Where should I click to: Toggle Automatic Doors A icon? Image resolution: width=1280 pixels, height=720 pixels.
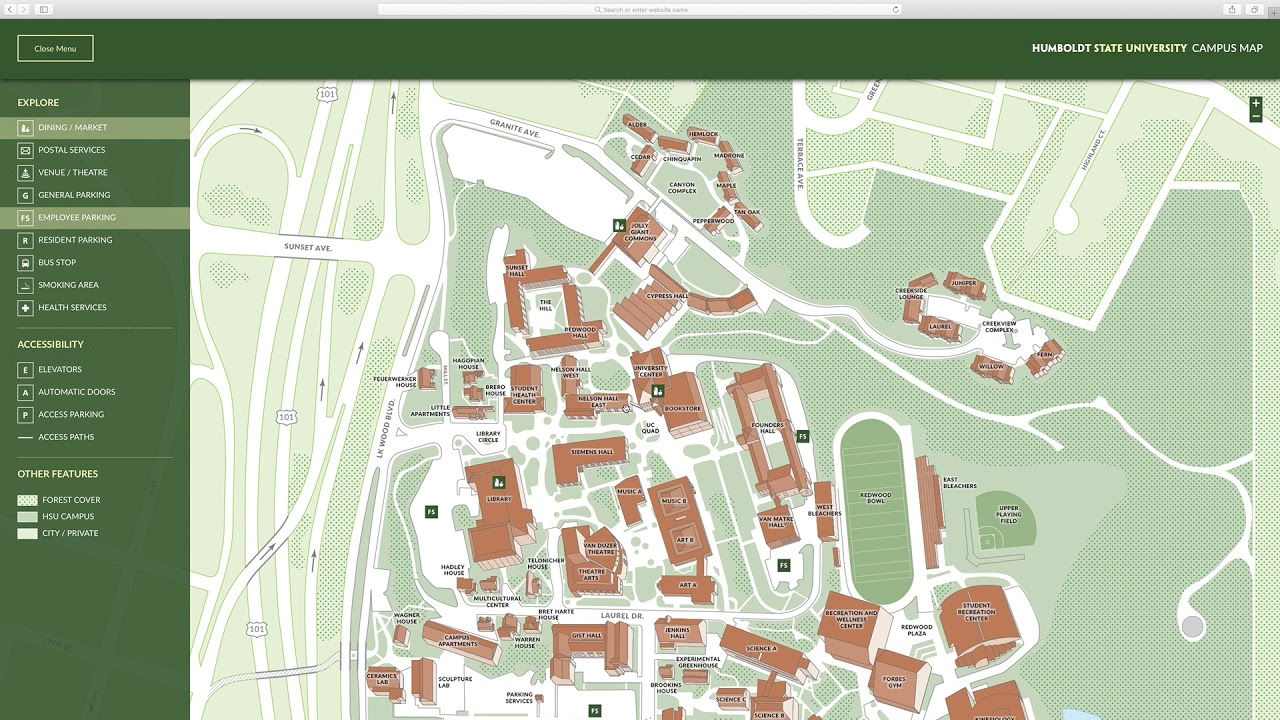[26, 392]
